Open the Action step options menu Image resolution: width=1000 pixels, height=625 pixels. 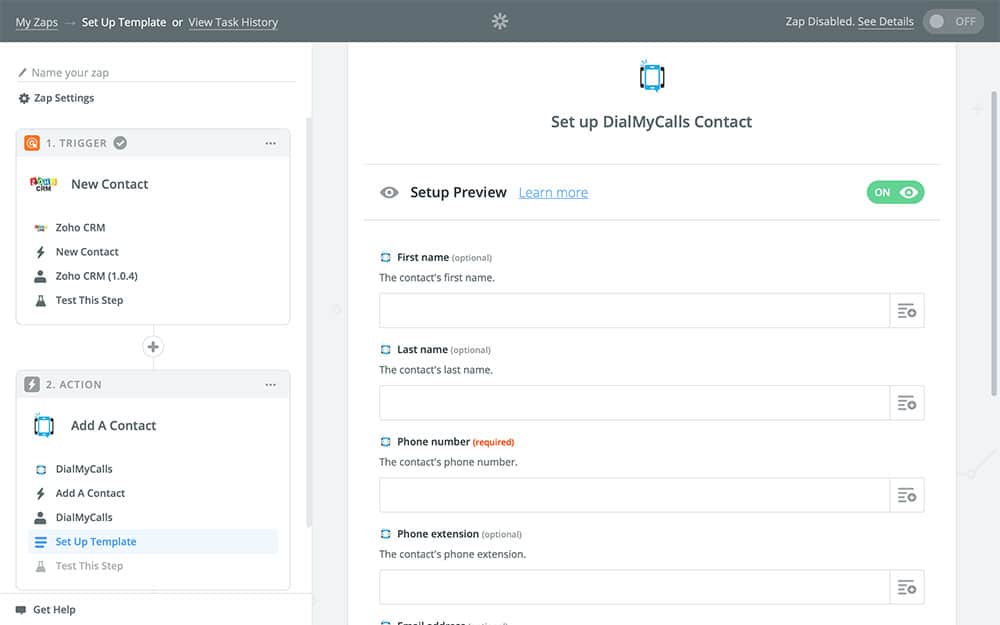click(270, 385)
